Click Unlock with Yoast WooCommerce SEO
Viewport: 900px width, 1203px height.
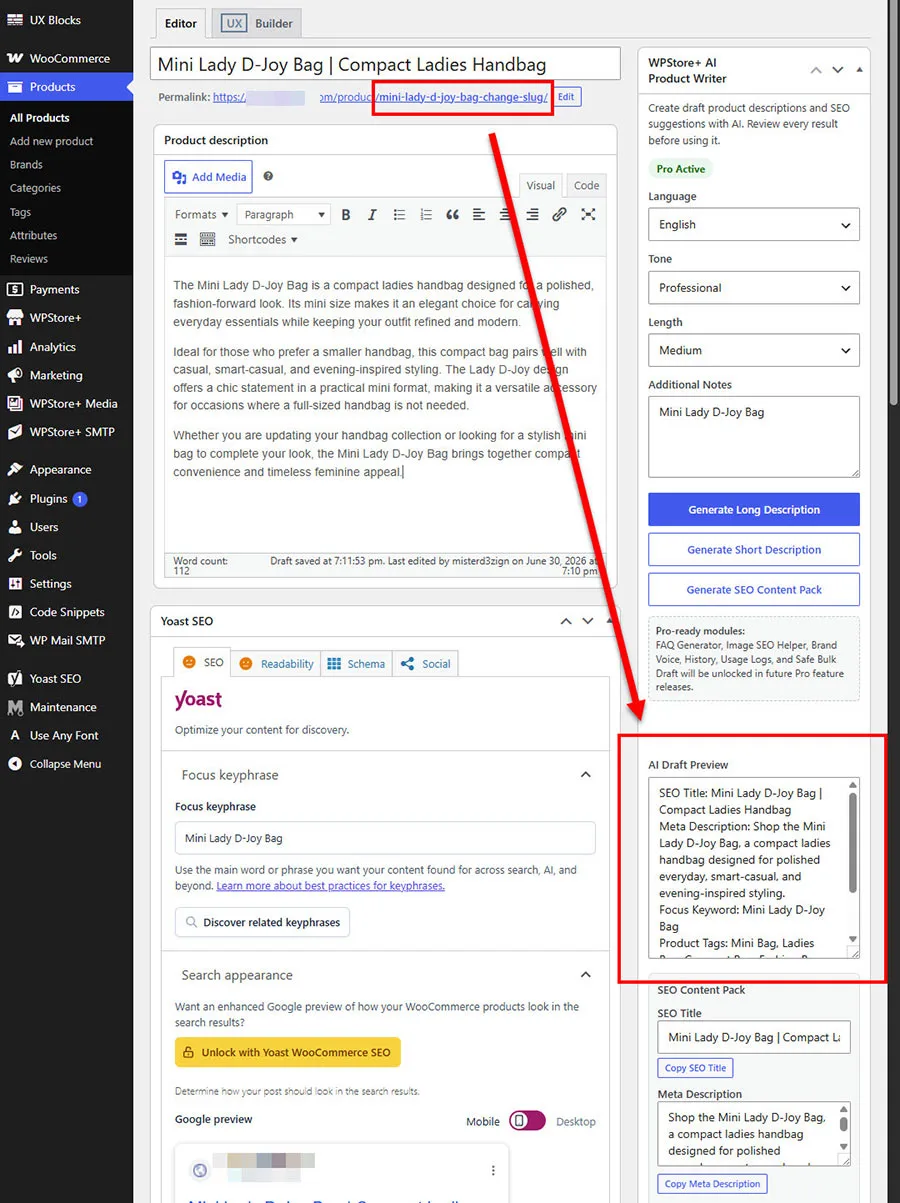pyautogui.click(x=288, y=1052)
